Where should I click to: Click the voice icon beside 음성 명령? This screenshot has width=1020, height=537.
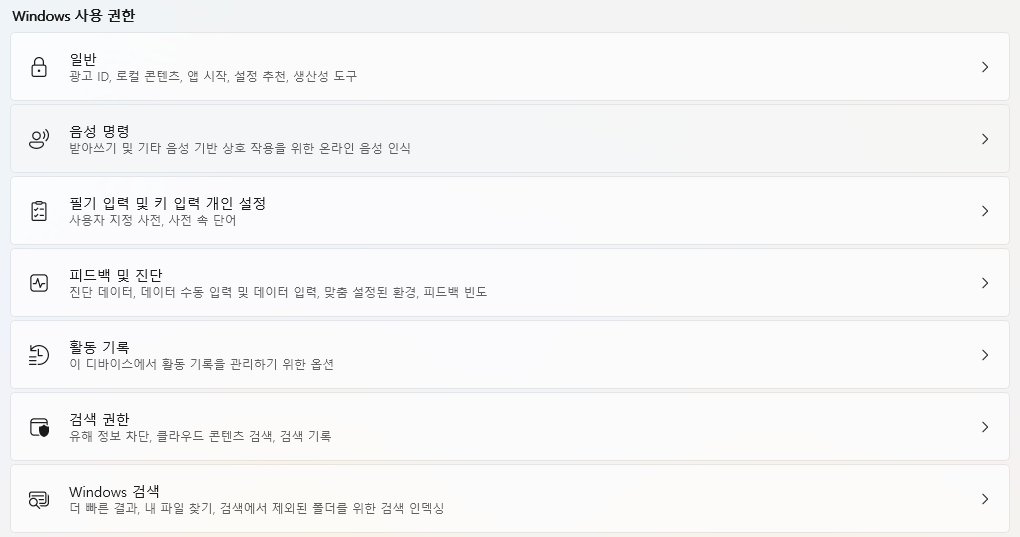tap(39, 139)
